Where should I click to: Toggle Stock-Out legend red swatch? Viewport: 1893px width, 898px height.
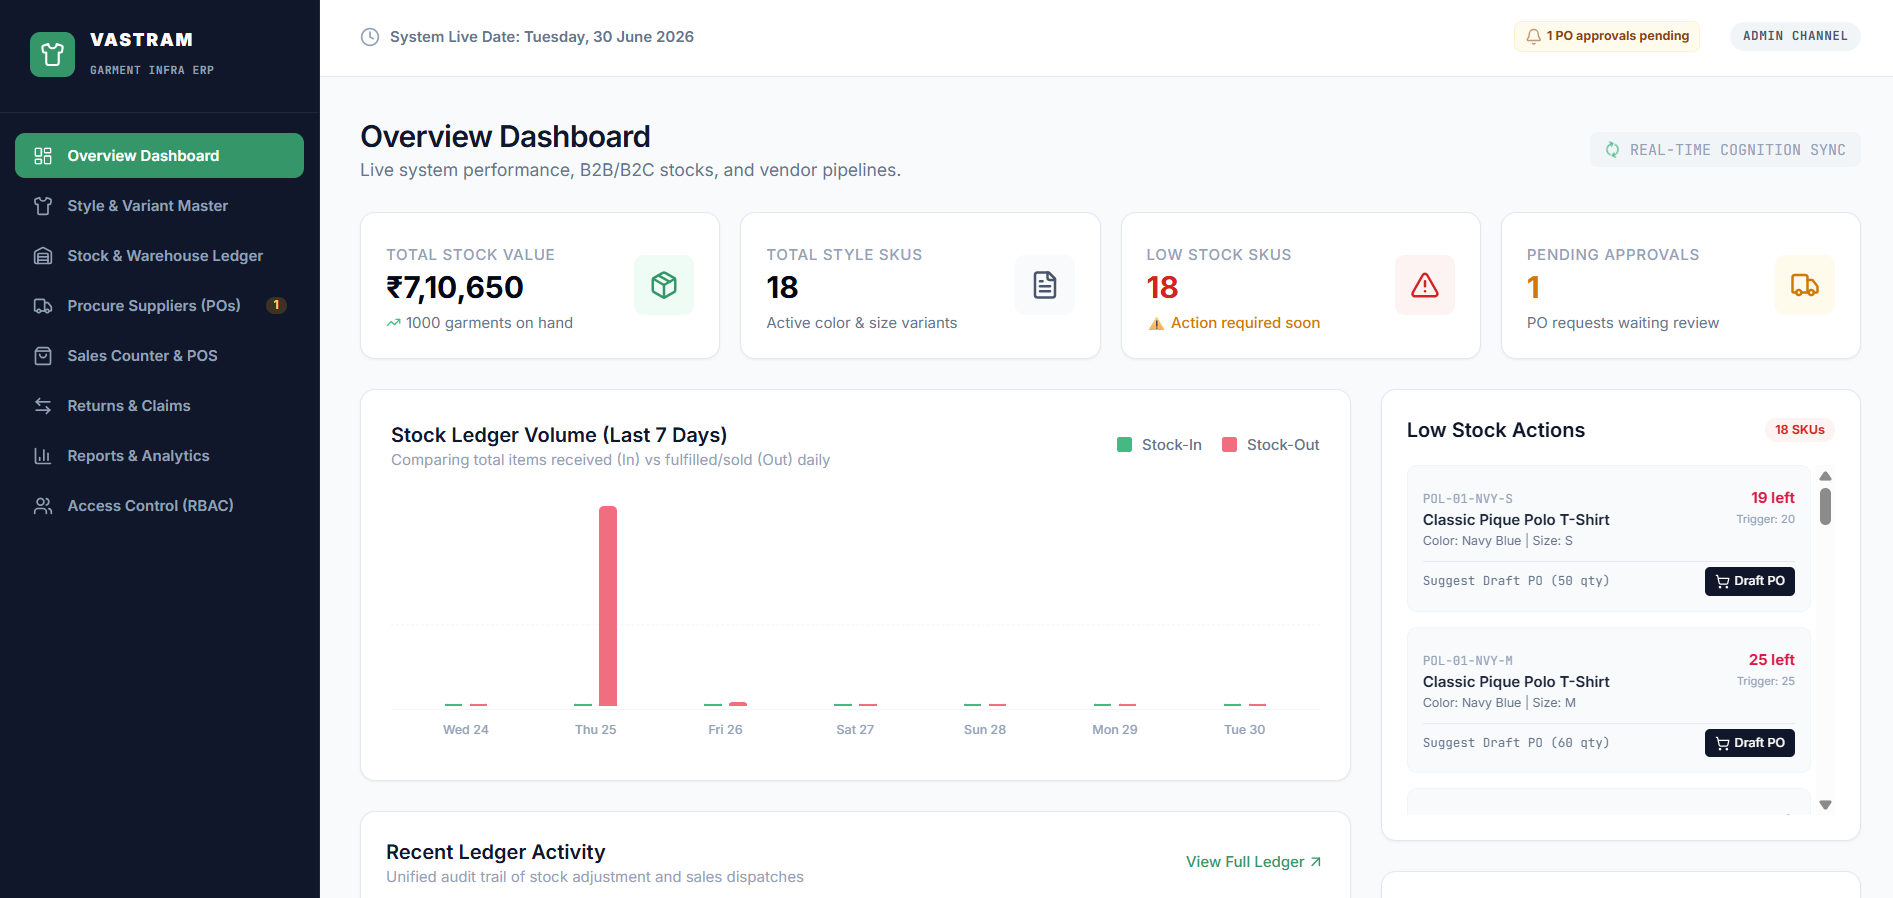point(1229,445)
